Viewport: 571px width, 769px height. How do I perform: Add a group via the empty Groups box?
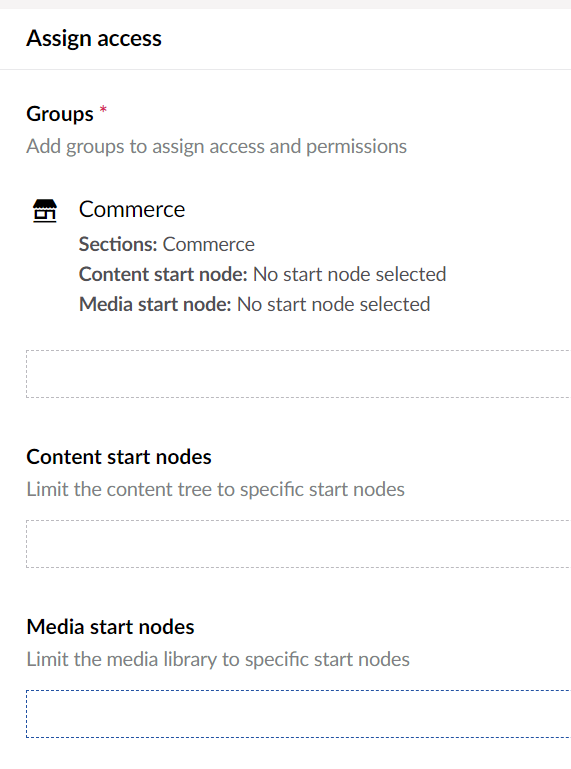click(298, 374)
